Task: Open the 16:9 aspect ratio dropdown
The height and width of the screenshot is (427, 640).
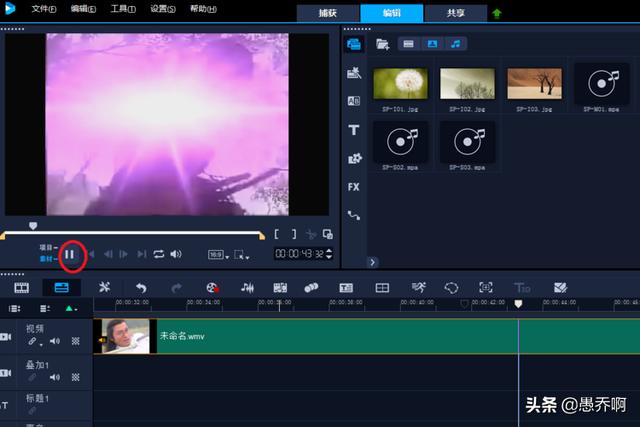Action: coord(218,255)
